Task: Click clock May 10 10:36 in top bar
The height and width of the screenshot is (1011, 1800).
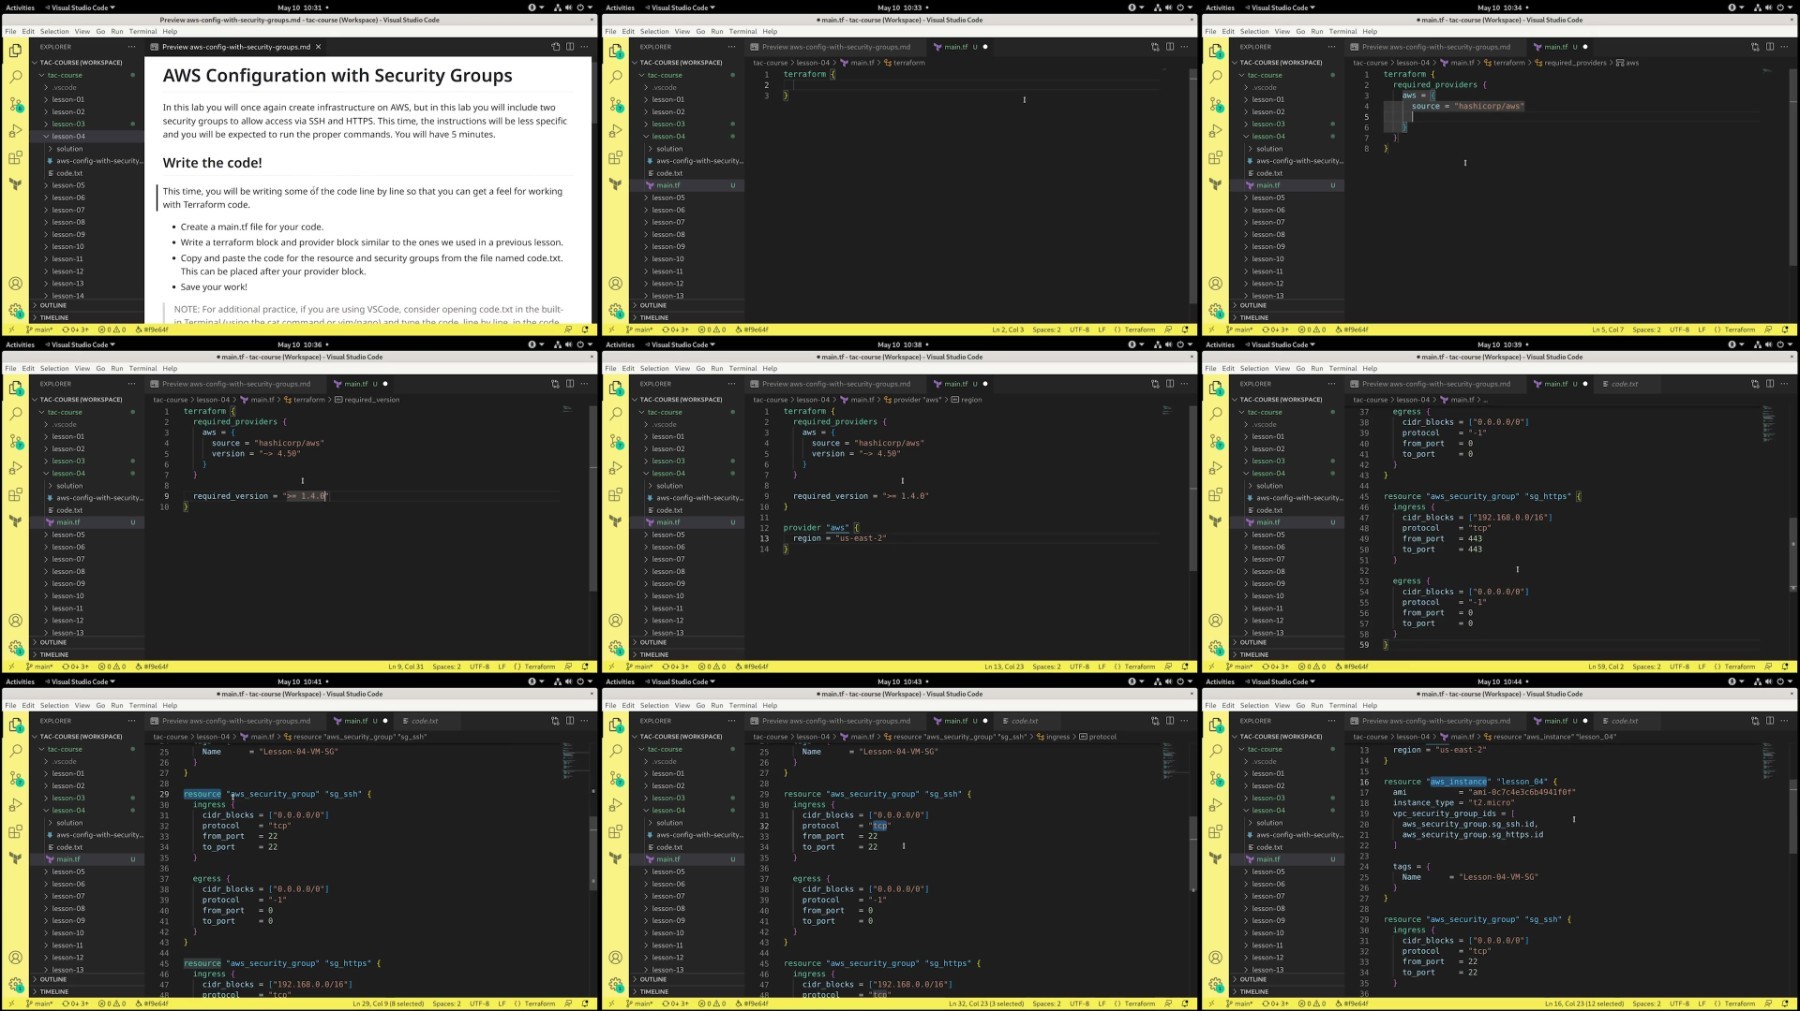Action: 300,344
